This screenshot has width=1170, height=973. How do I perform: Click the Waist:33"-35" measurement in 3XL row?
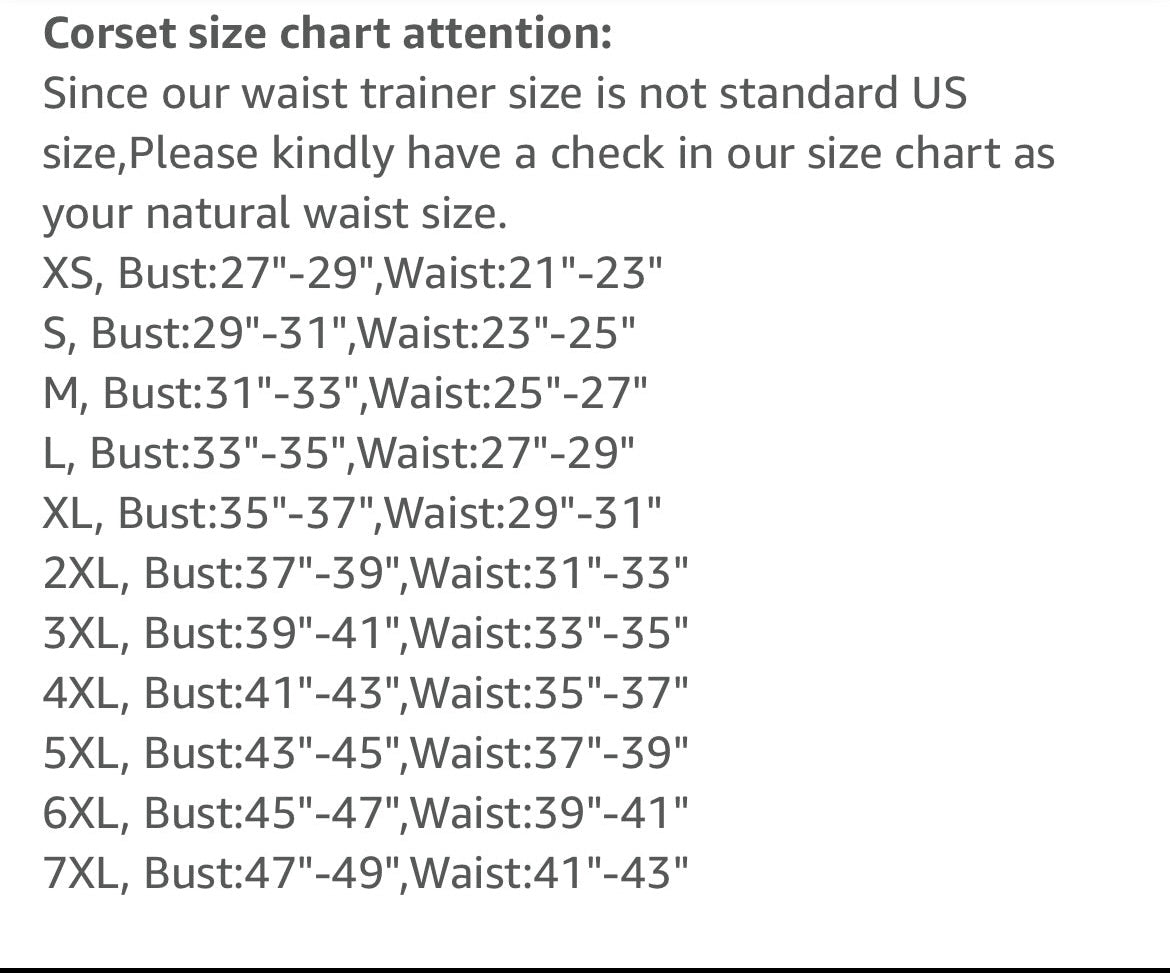(x=550, y=634)
